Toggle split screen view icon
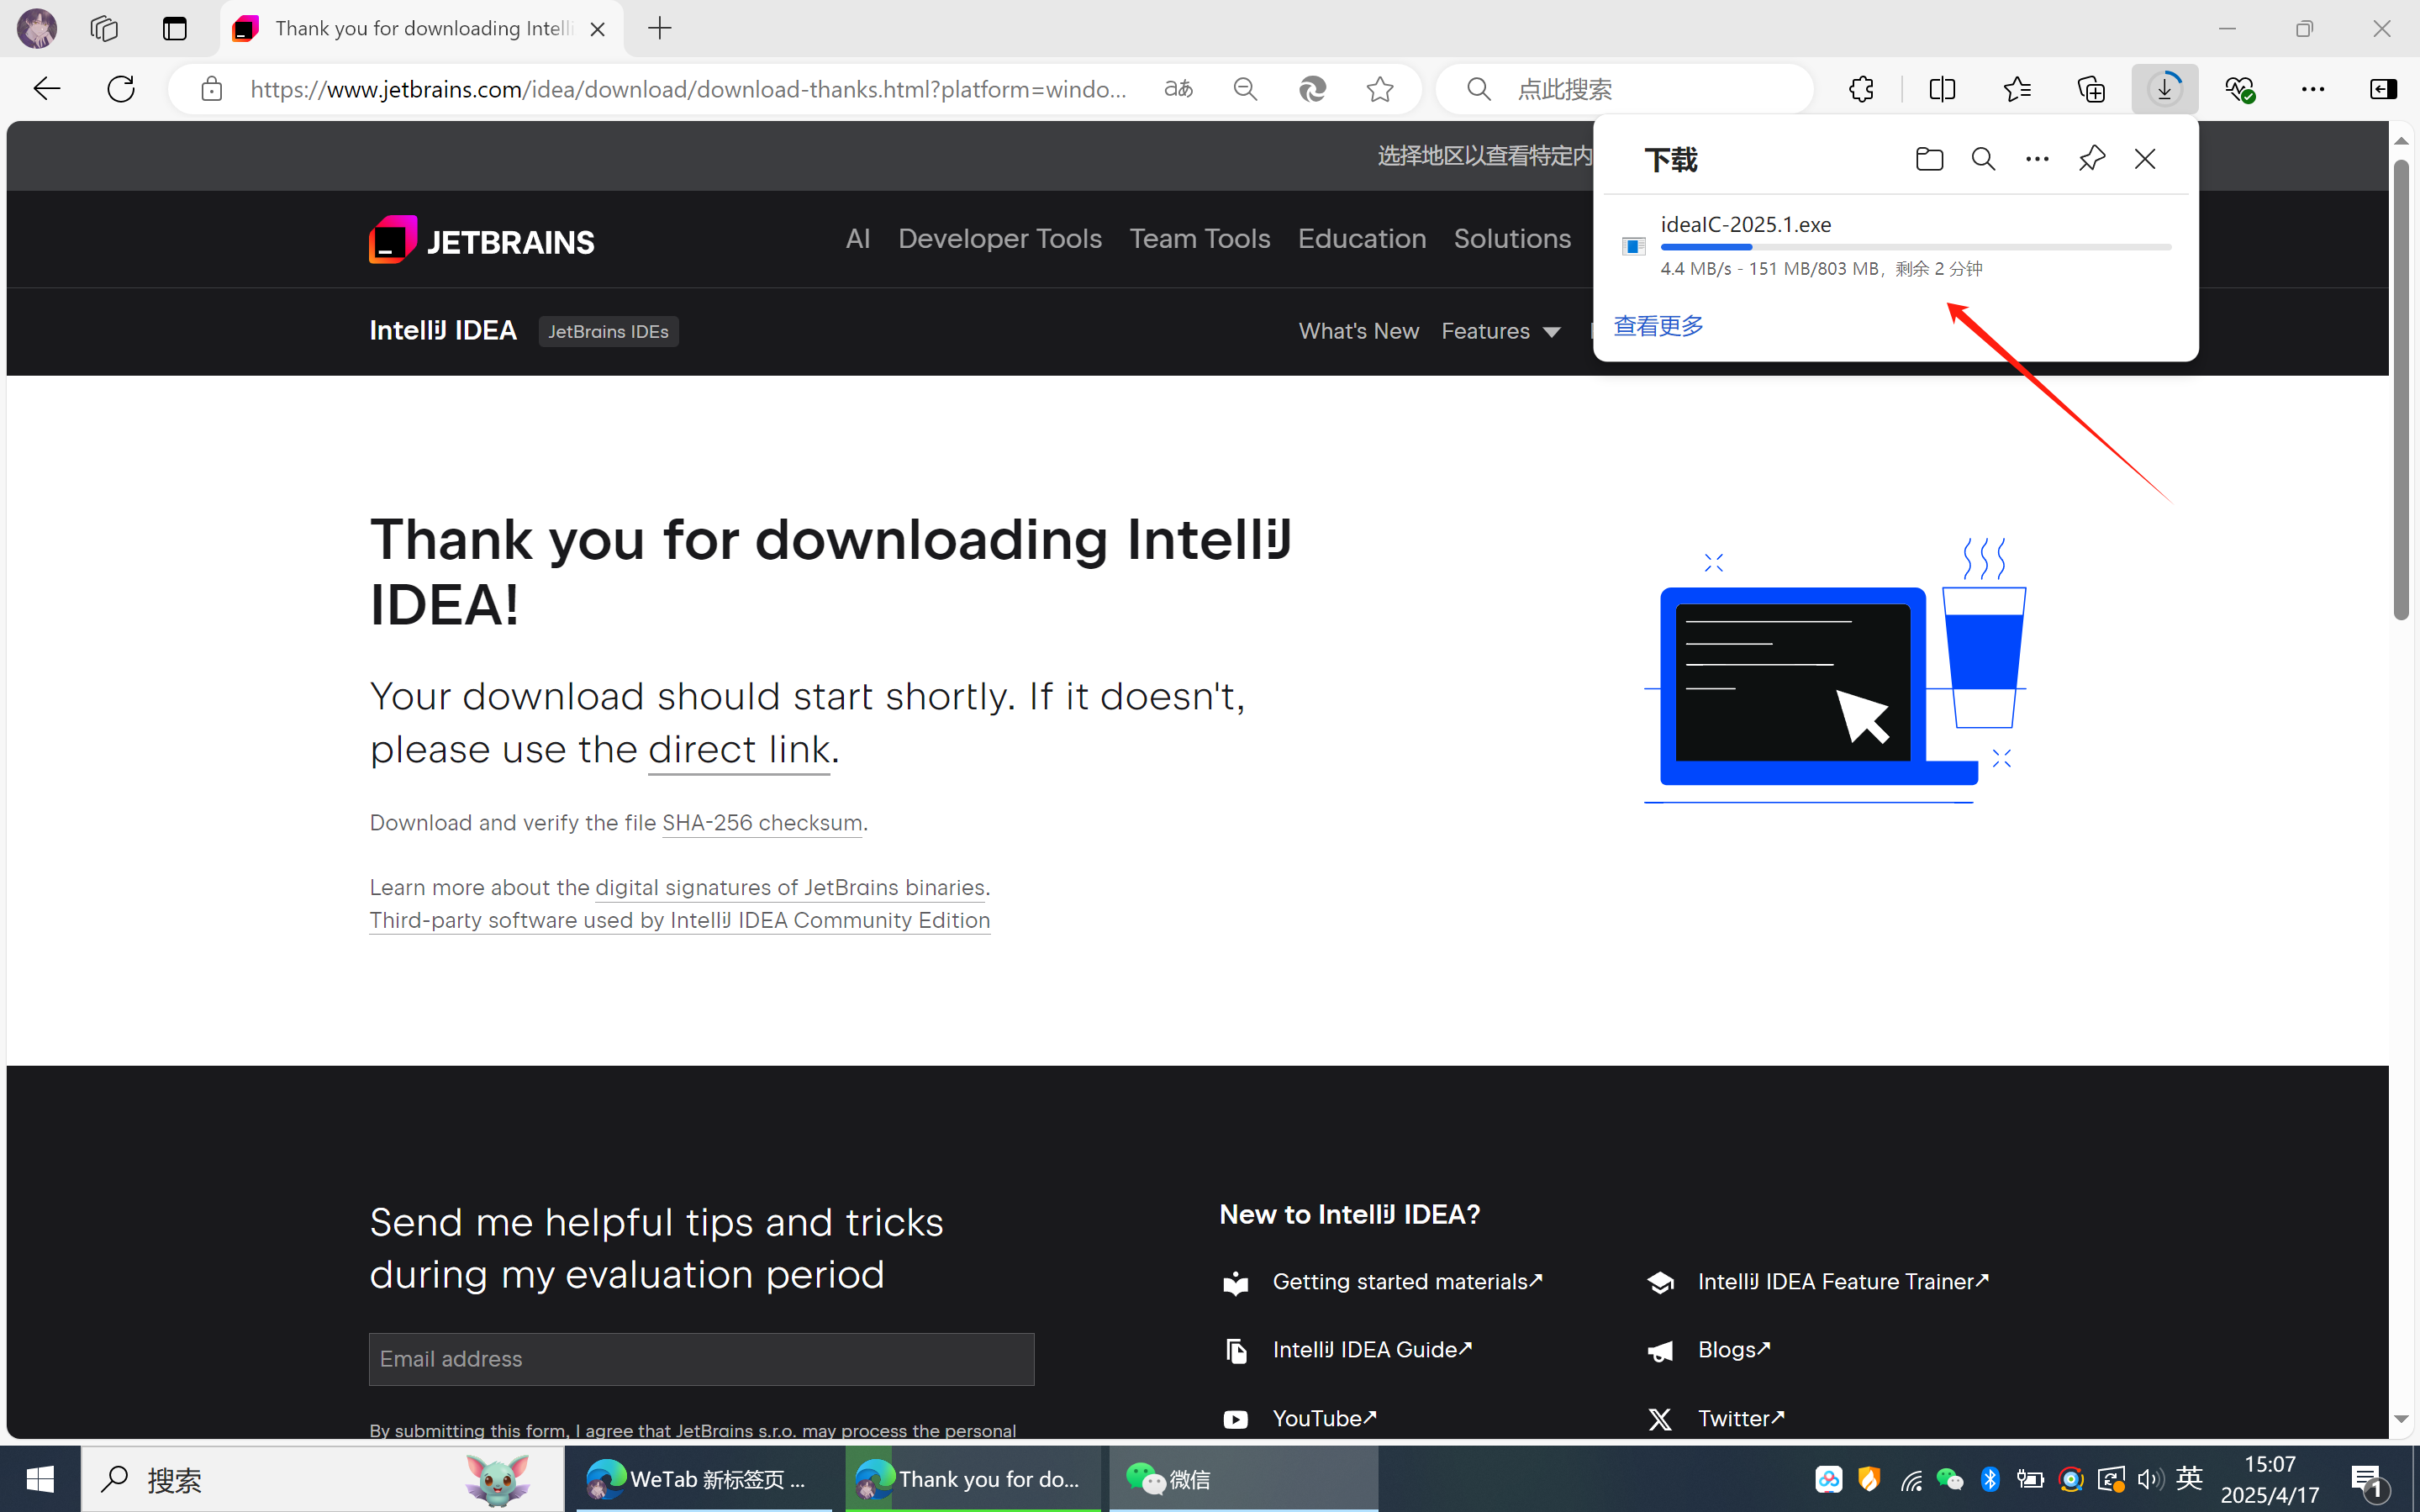 coord(1942,89)
